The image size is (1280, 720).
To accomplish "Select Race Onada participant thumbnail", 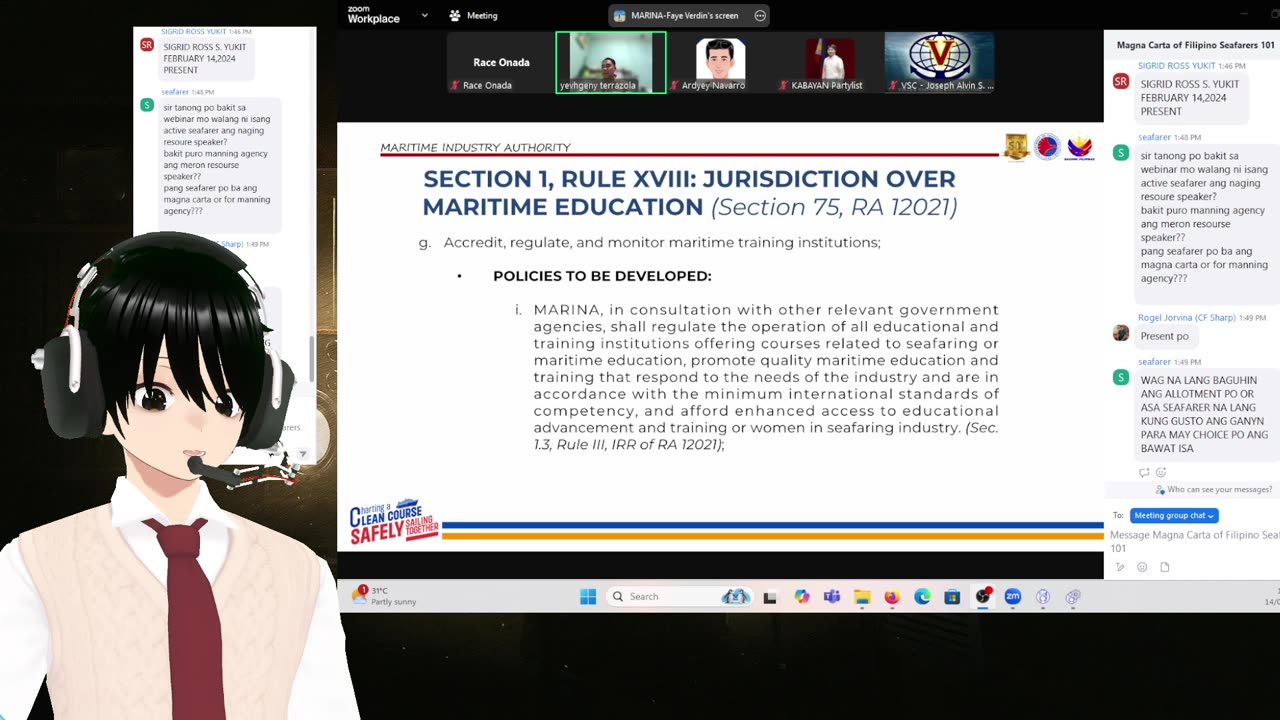I will pyautogui.click(x=500, y=62).
